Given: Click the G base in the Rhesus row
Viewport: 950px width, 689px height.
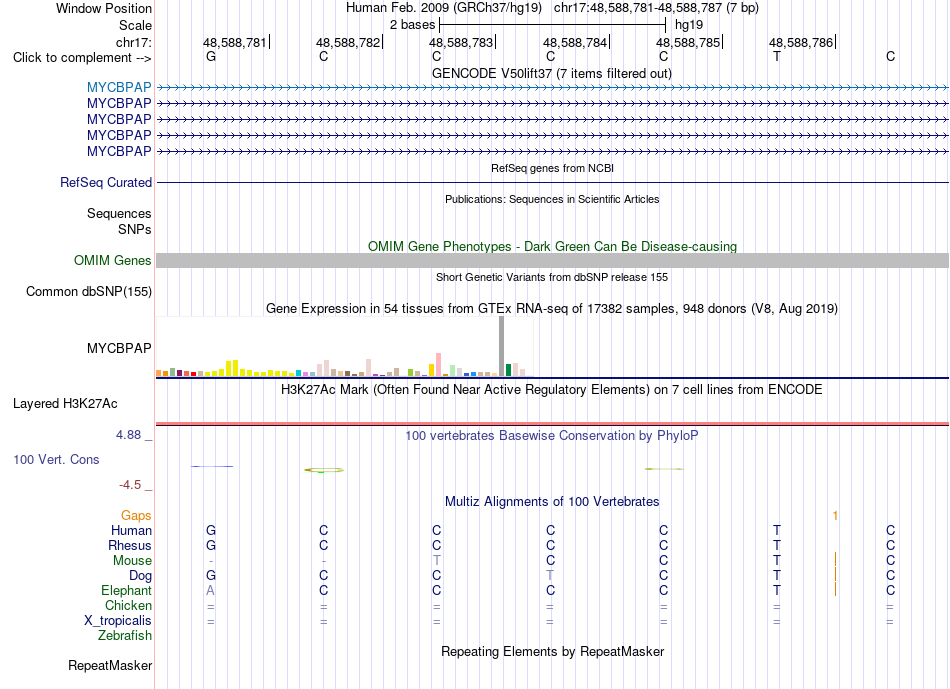Looking at the screenshot, I should point(211,546).
